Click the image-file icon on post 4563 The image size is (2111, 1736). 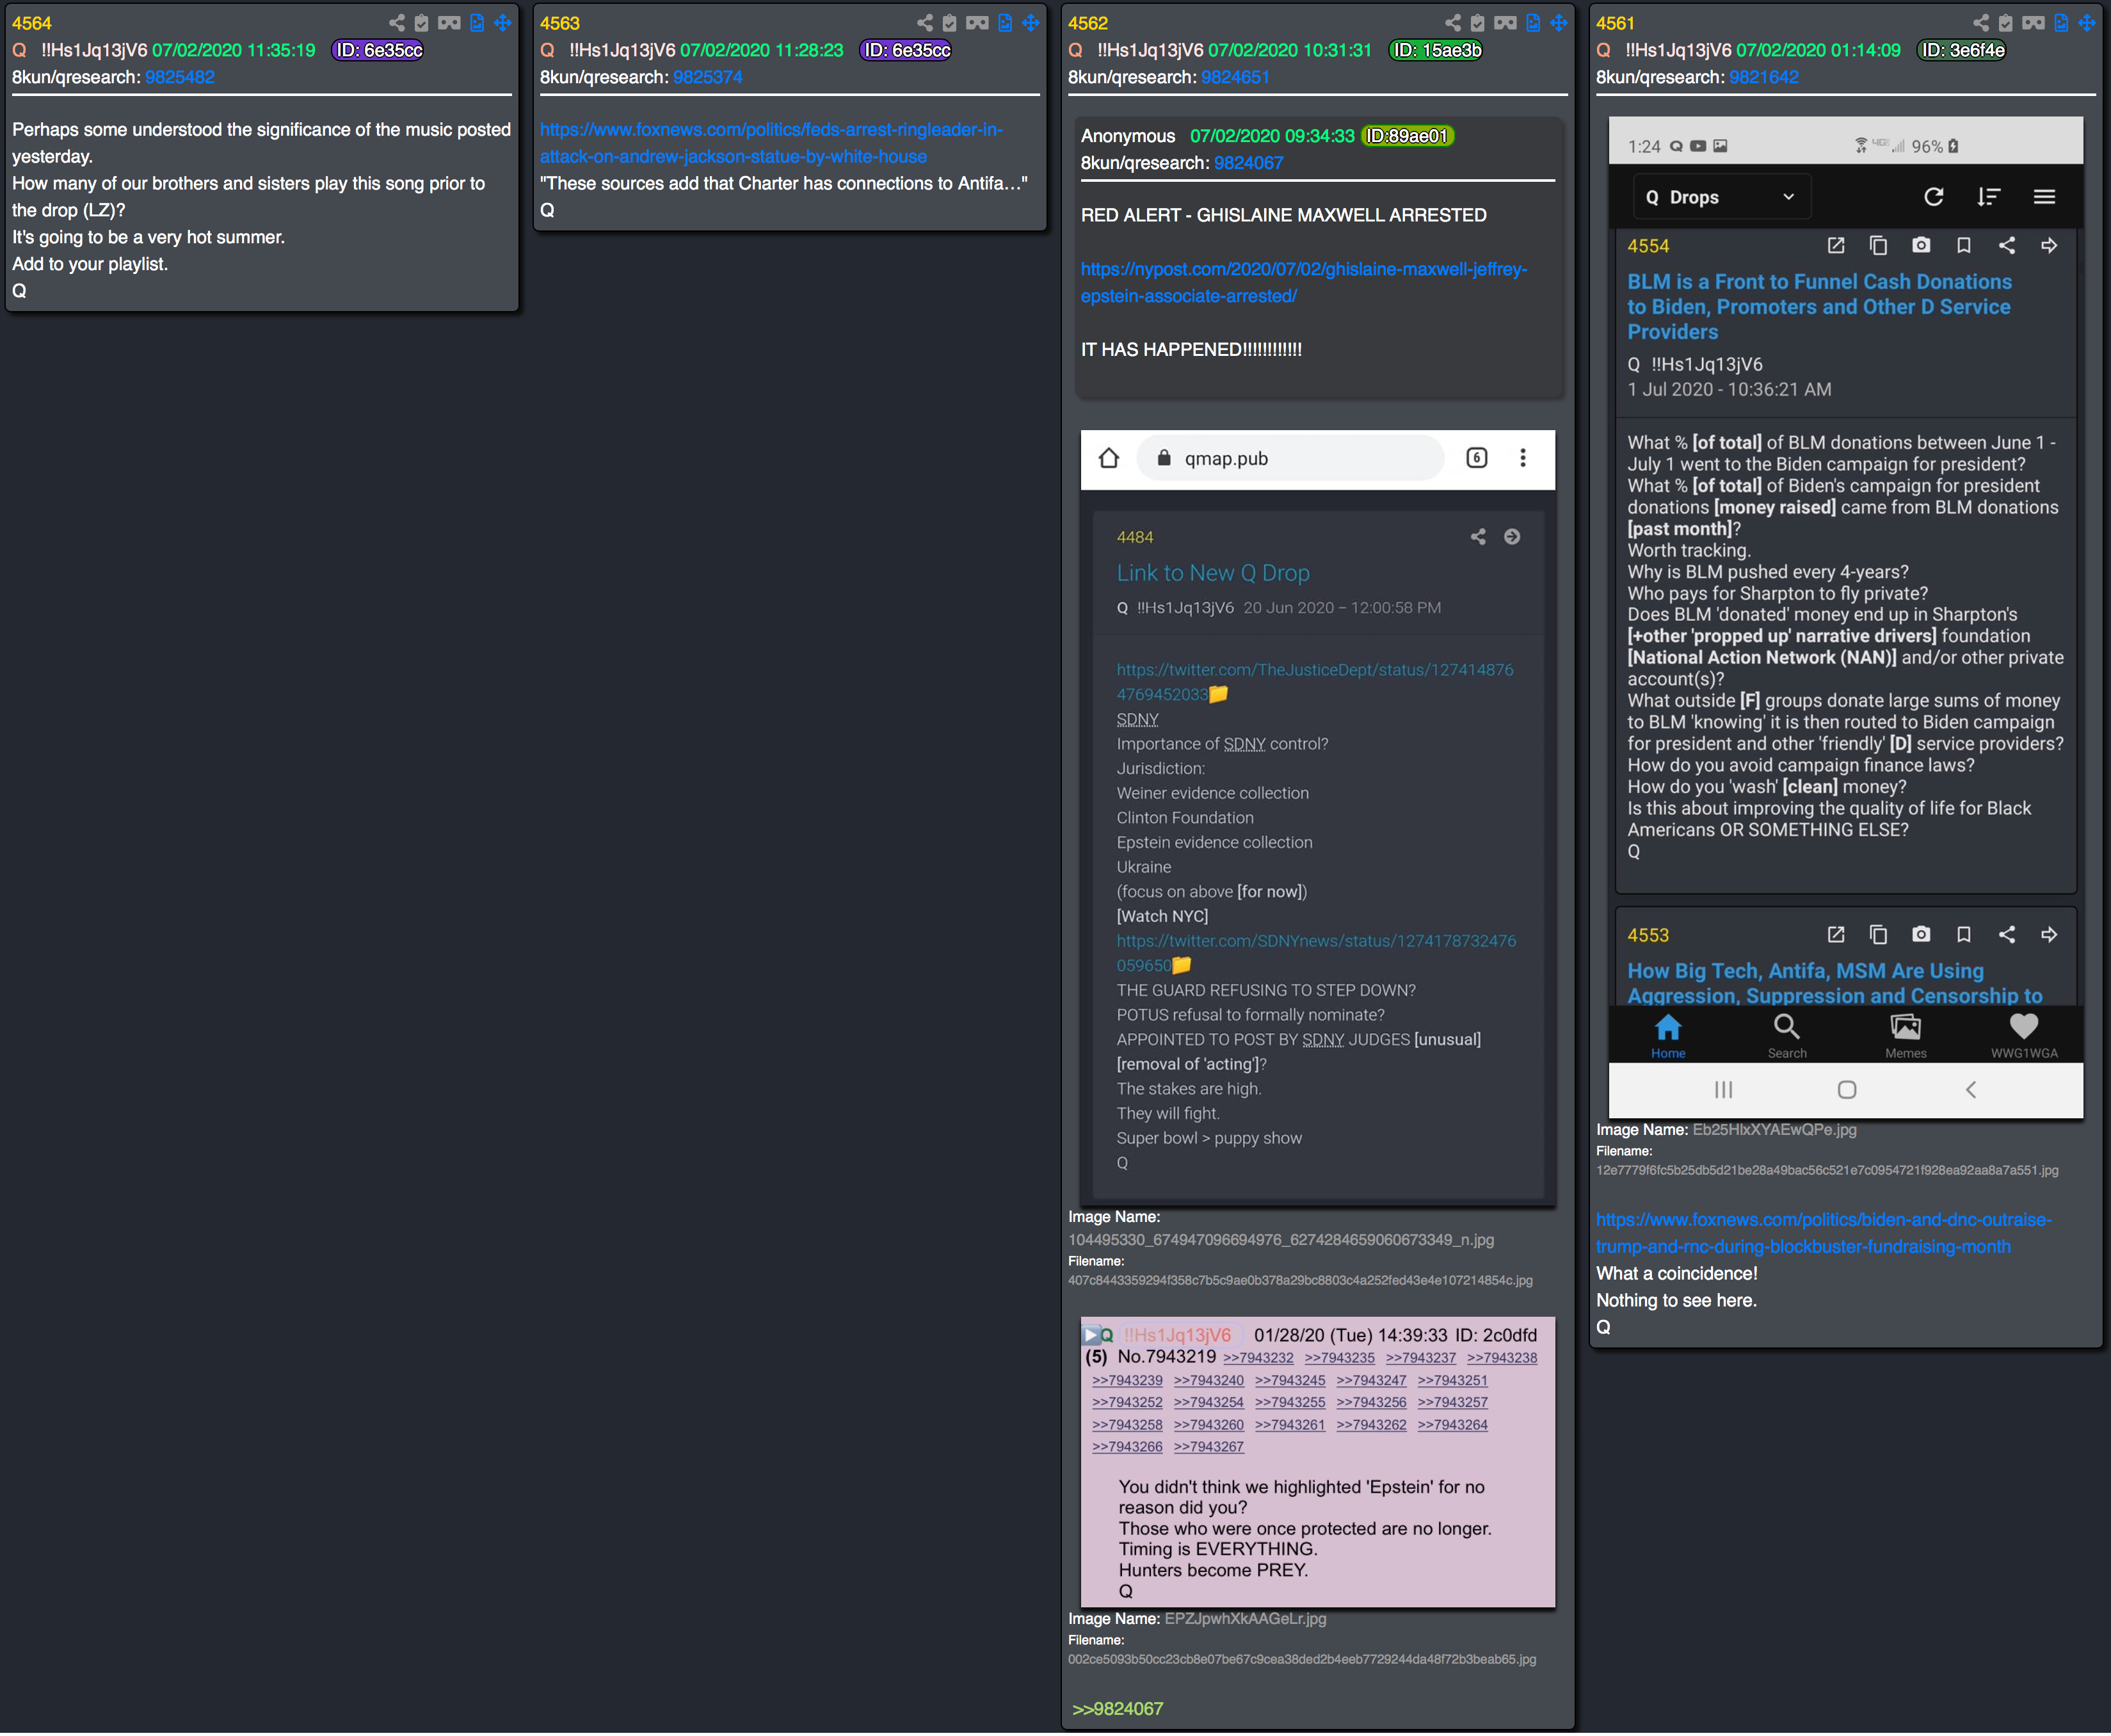[x=1005, y=23]
